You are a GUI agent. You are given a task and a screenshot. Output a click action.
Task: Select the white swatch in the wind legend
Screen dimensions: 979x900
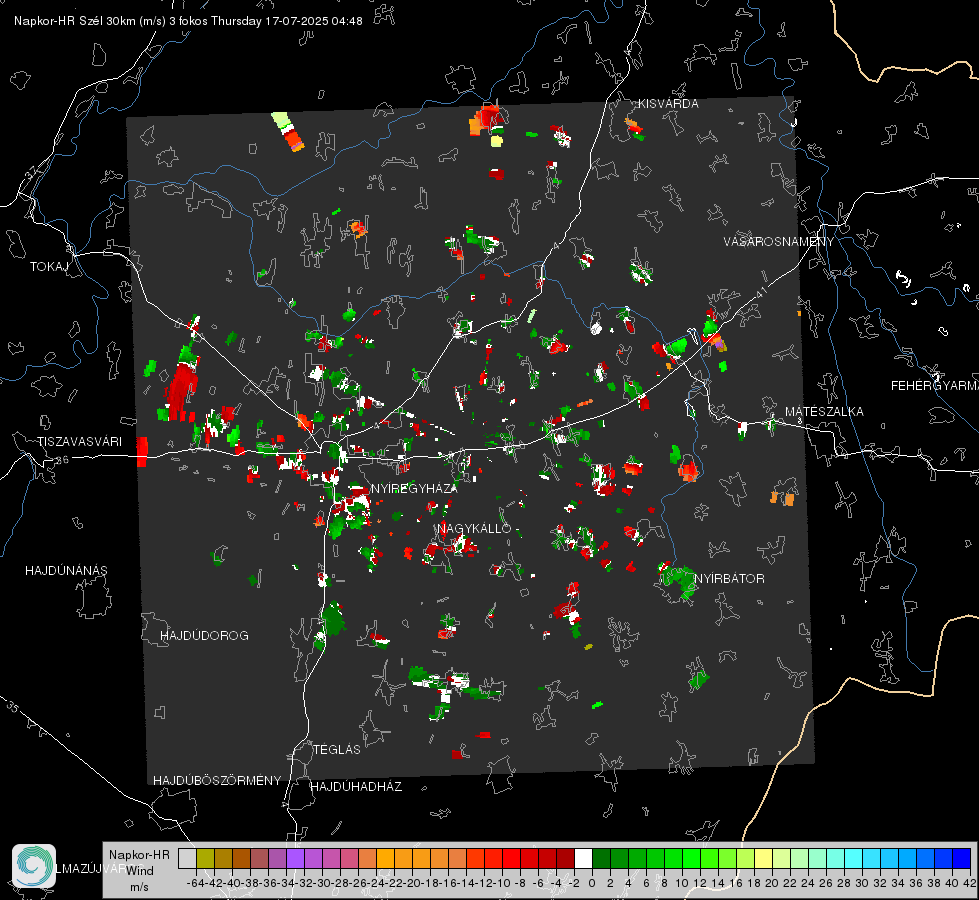pyautogui.click(x=583, y=859)
